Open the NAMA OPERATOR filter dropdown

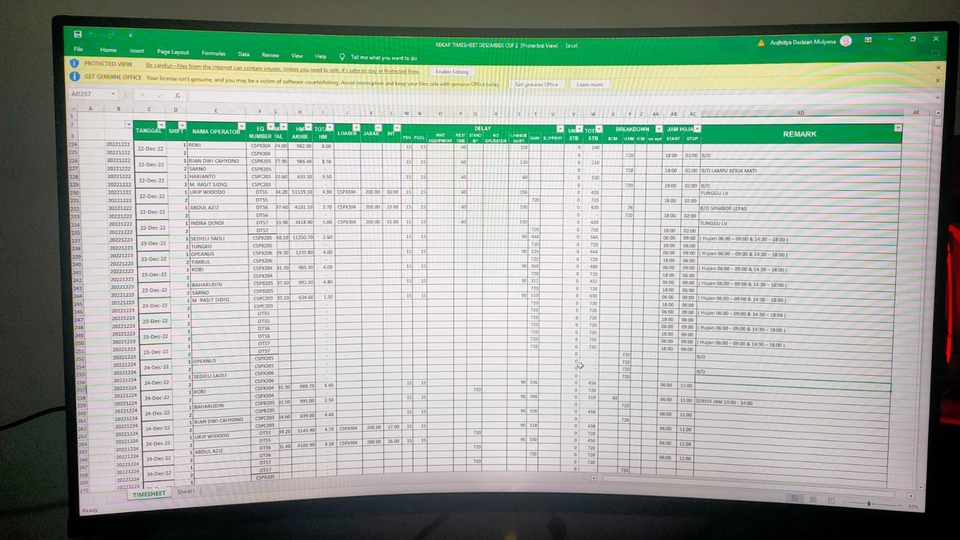[x=242, y=126]
